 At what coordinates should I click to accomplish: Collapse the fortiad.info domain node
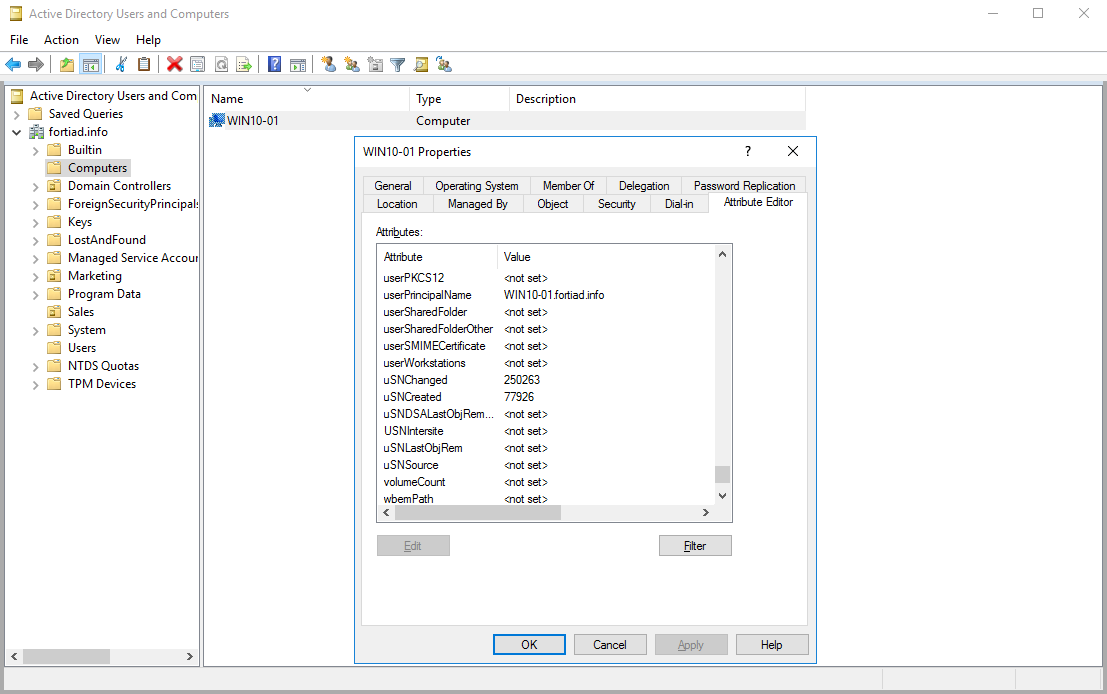(x=16, y=131)
